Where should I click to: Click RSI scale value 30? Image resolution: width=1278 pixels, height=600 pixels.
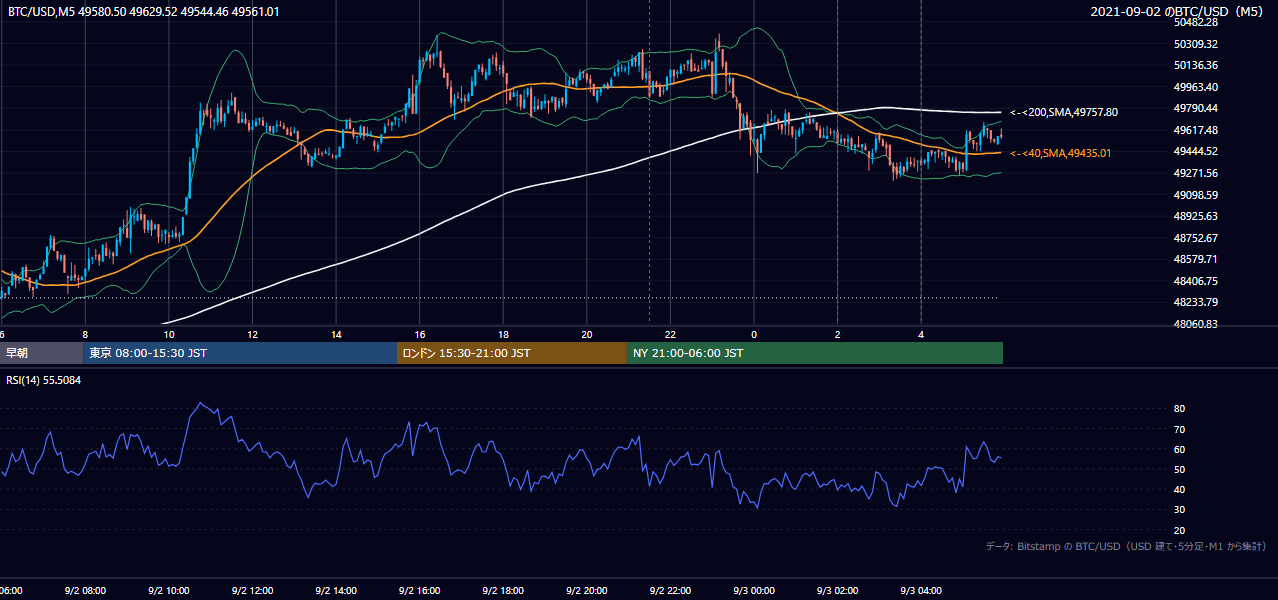tap(1179, 510)
